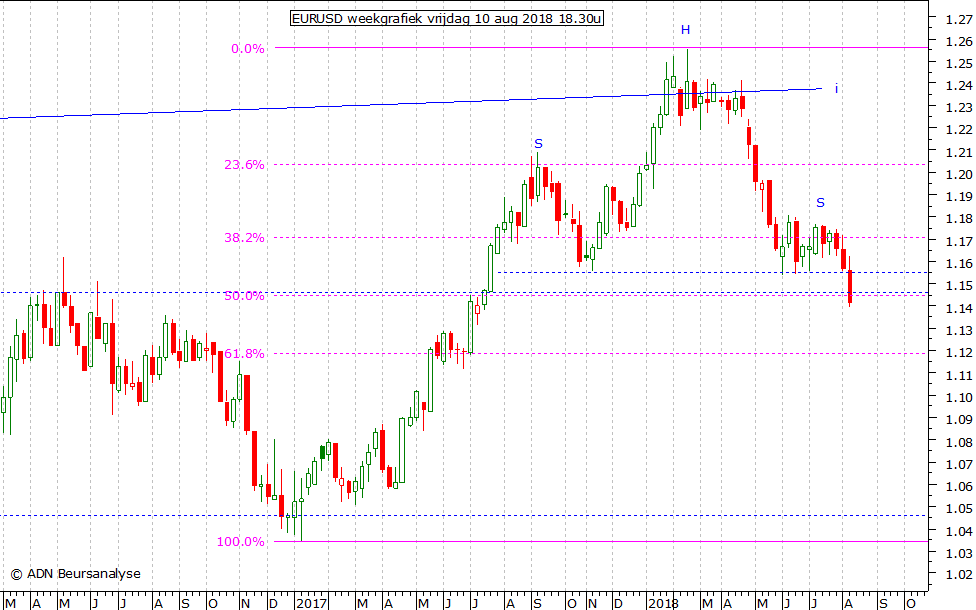The height and width of the screenshot is (610, 976).
Task: Click the '100.0%' Fibonacci level label
Action: click(x=240, y=542)
